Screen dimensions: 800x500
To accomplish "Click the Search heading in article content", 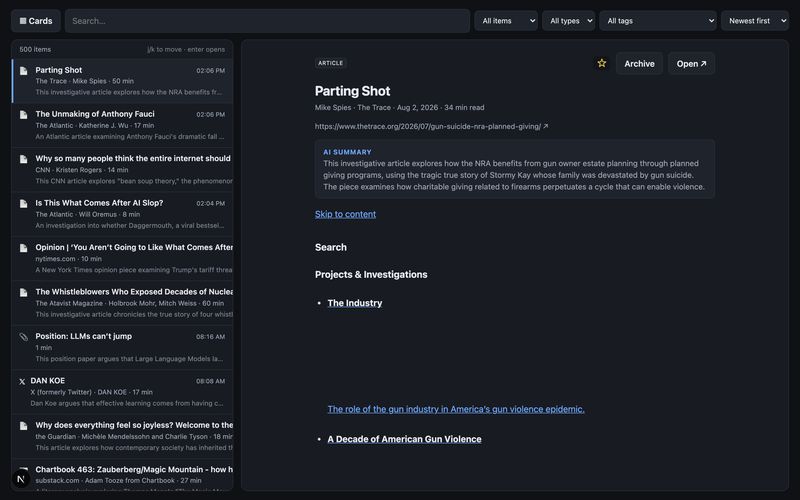I will pyautogui.click(x=331, y=247).
